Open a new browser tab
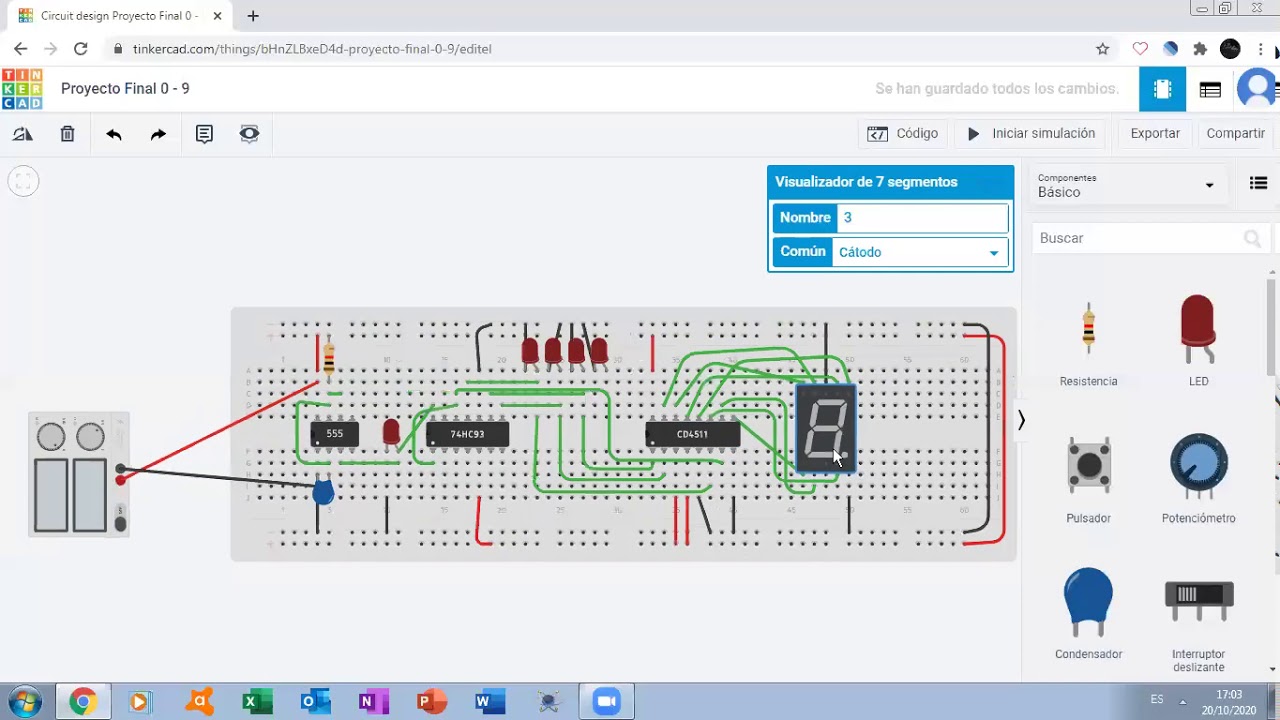 pos(253,16)
